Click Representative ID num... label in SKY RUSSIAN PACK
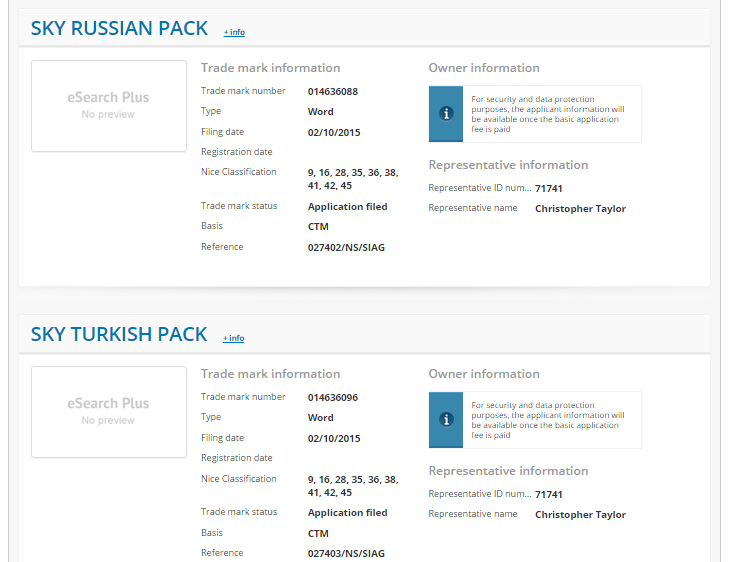 point(480,188)
